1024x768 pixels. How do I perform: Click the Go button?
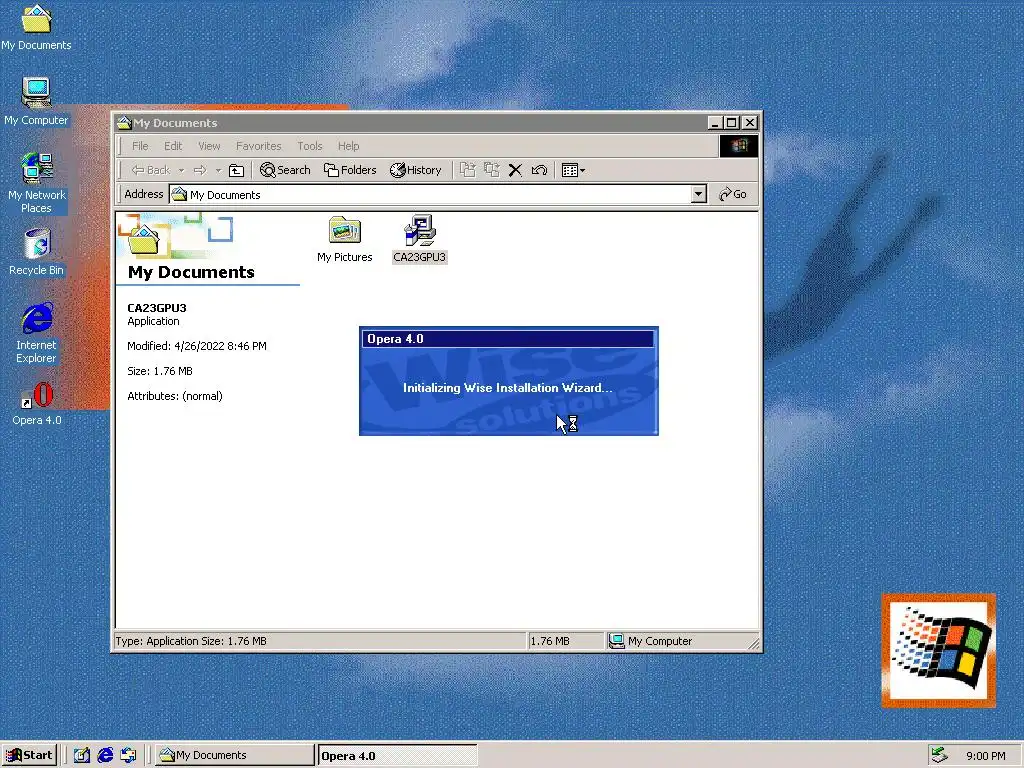pyautogui.click(x=732, y=194)
